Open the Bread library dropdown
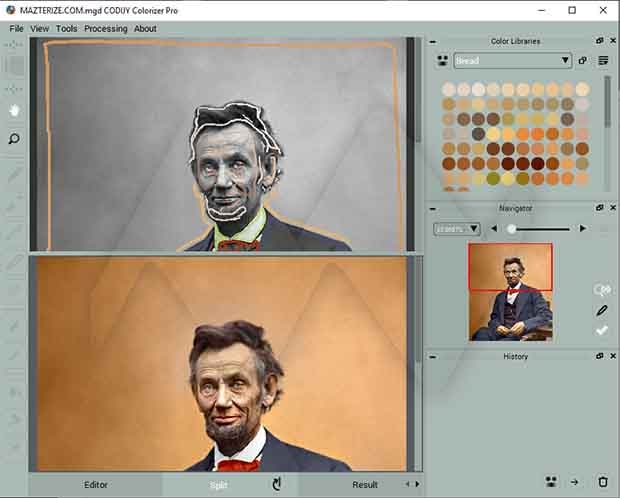Viewport: 620px width, 498px height. coord(513,61)
